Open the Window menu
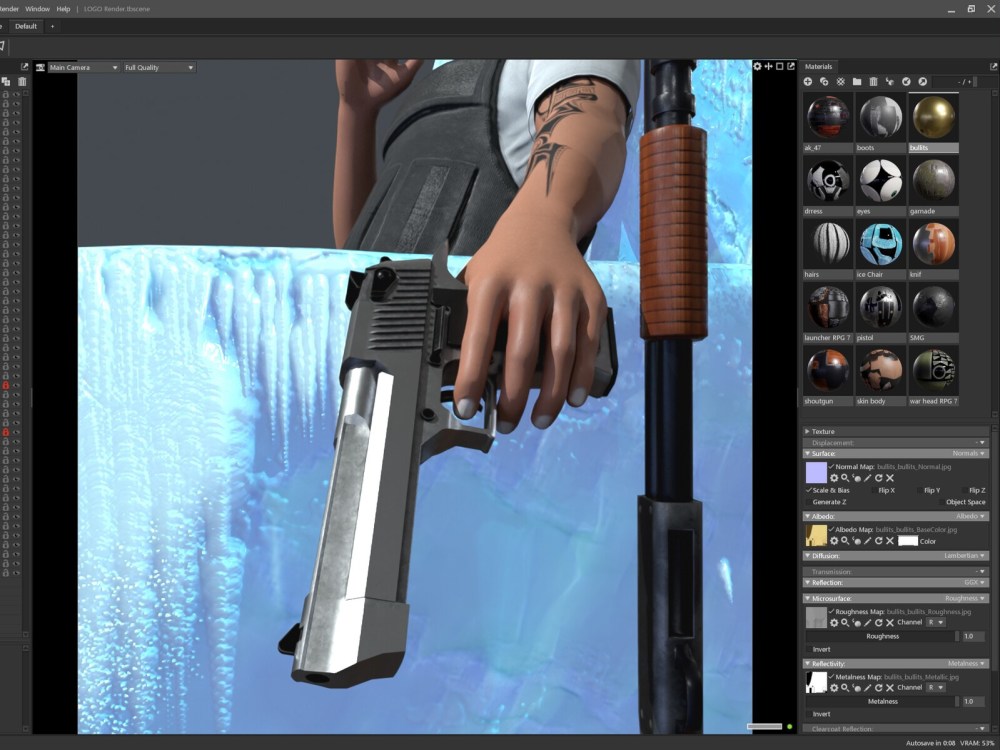This screenshot has width=1000, height=750. (38, 9)
